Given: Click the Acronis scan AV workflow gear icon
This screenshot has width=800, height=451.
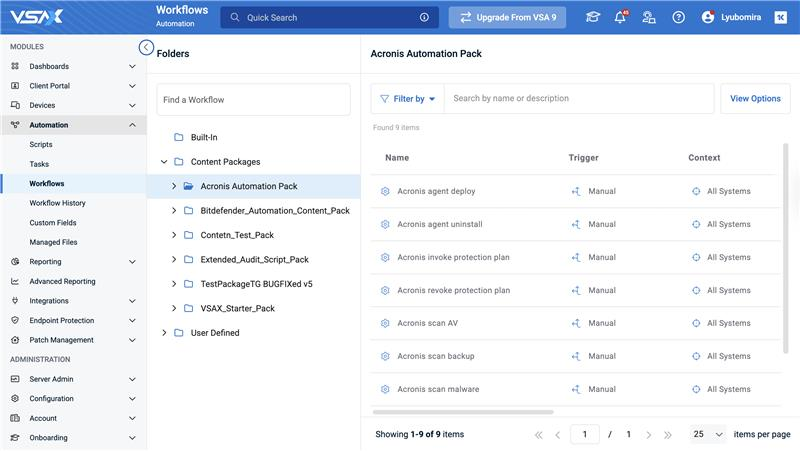Looking at the screenshot, I should click(385, 323).
